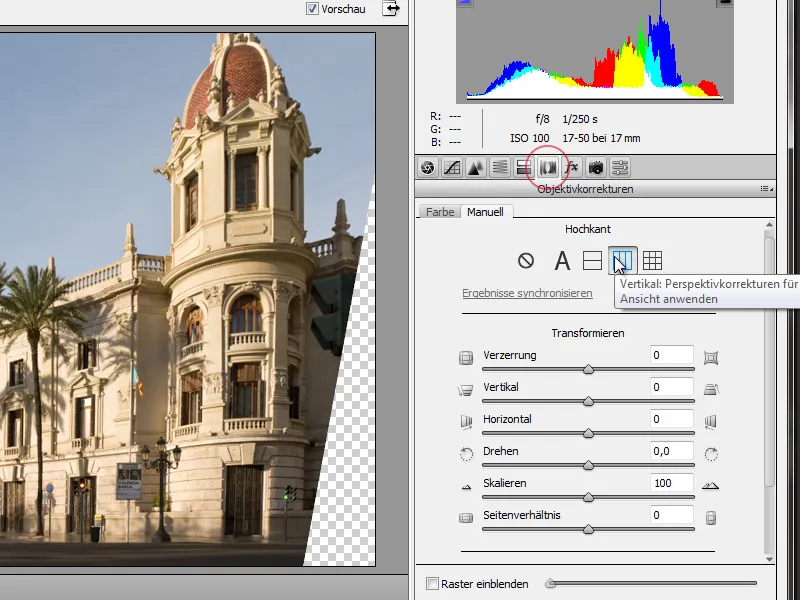The width and height of the screenshot is (800, 600).
Task: Open the Camera Calibration panel icon
Action: pyautogui.click(x=595, y=167)
